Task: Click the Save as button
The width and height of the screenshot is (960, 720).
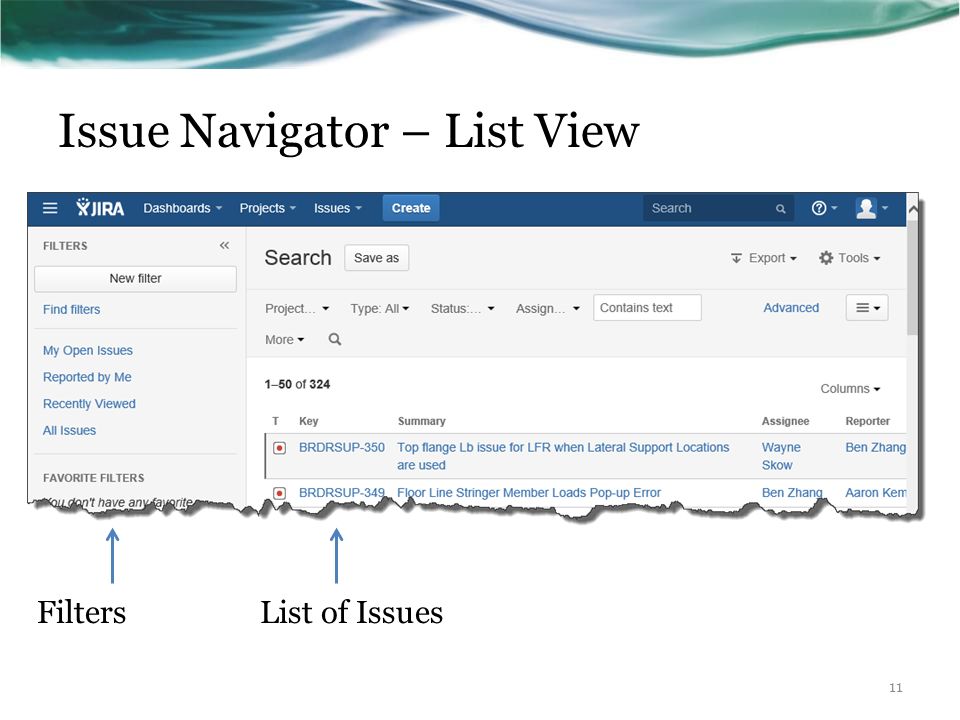Action: [x=377, y=258]
